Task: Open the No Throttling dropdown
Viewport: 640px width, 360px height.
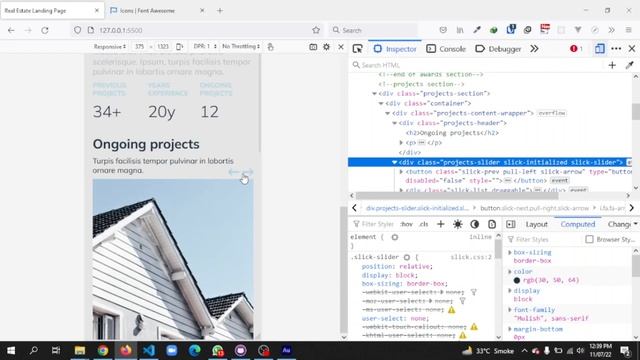Action: tap(241, 47)
